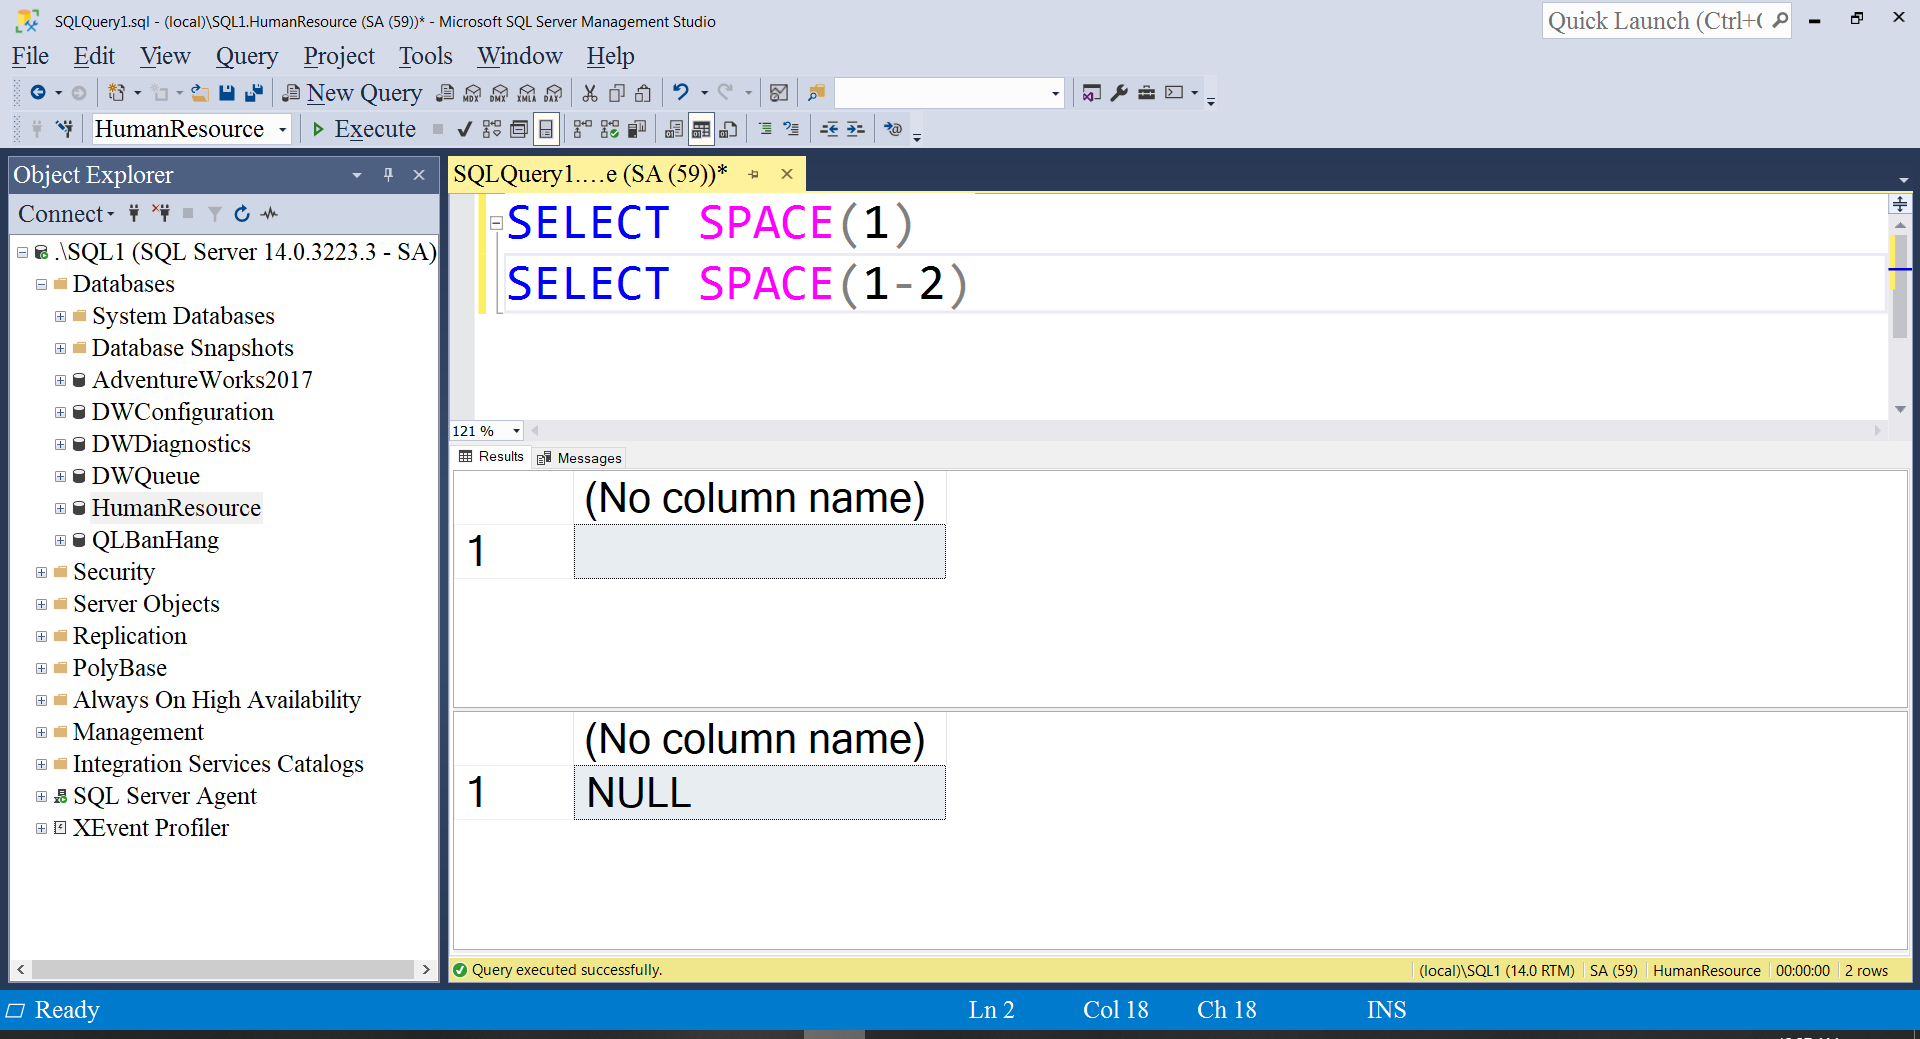
Task: Click the query editor horizontal scrollbar
Action: (x=1206, y=431)
